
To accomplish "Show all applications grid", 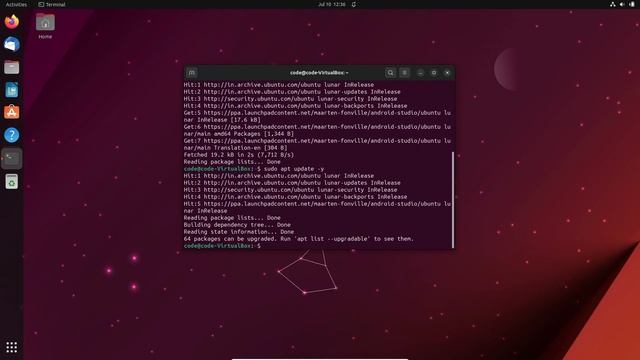I will click(11, 347).
